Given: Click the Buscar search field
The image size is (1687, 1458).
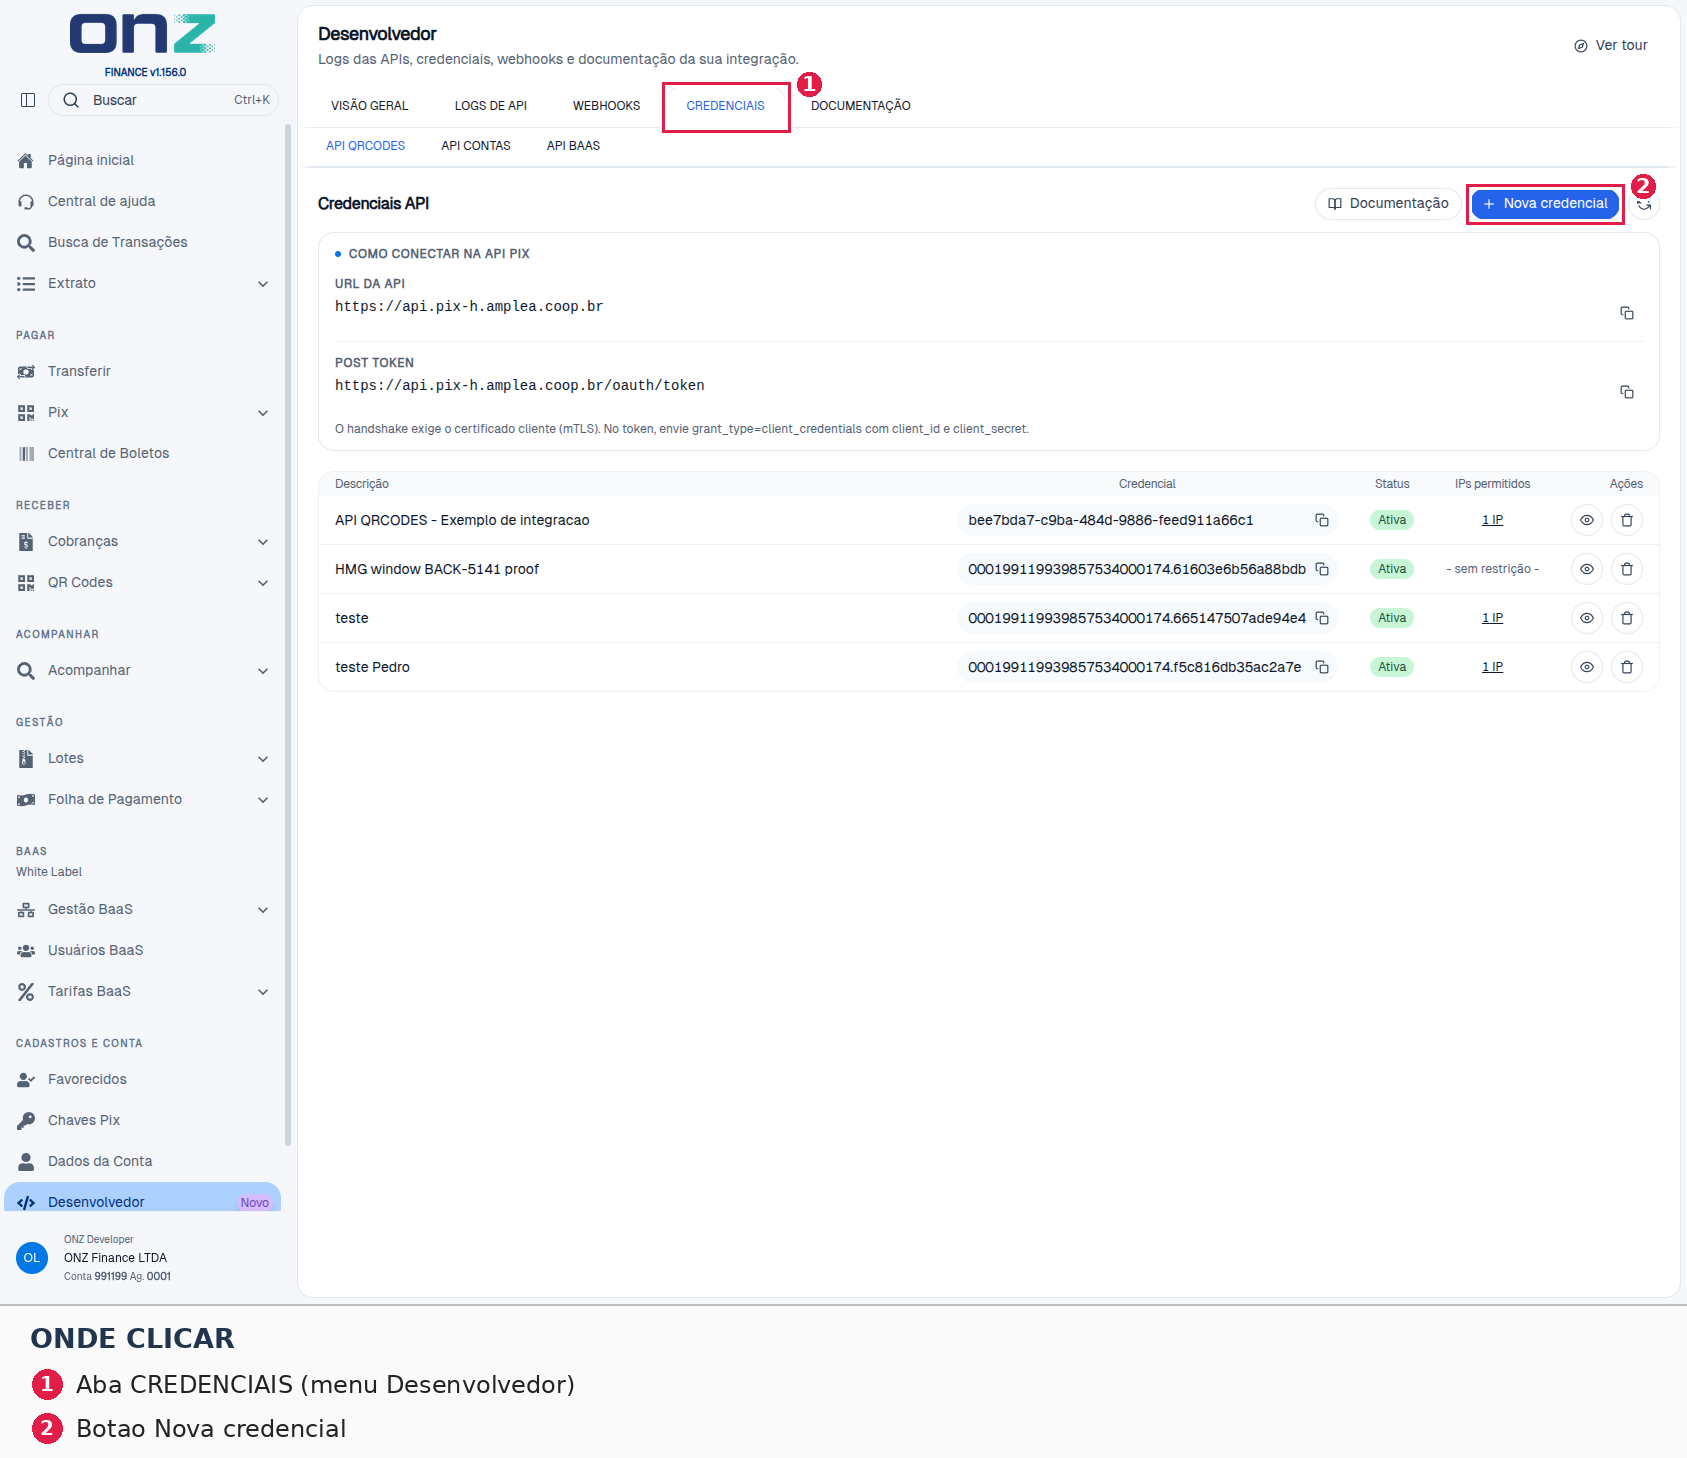Looking at the screenshot, I should [164, 100].
